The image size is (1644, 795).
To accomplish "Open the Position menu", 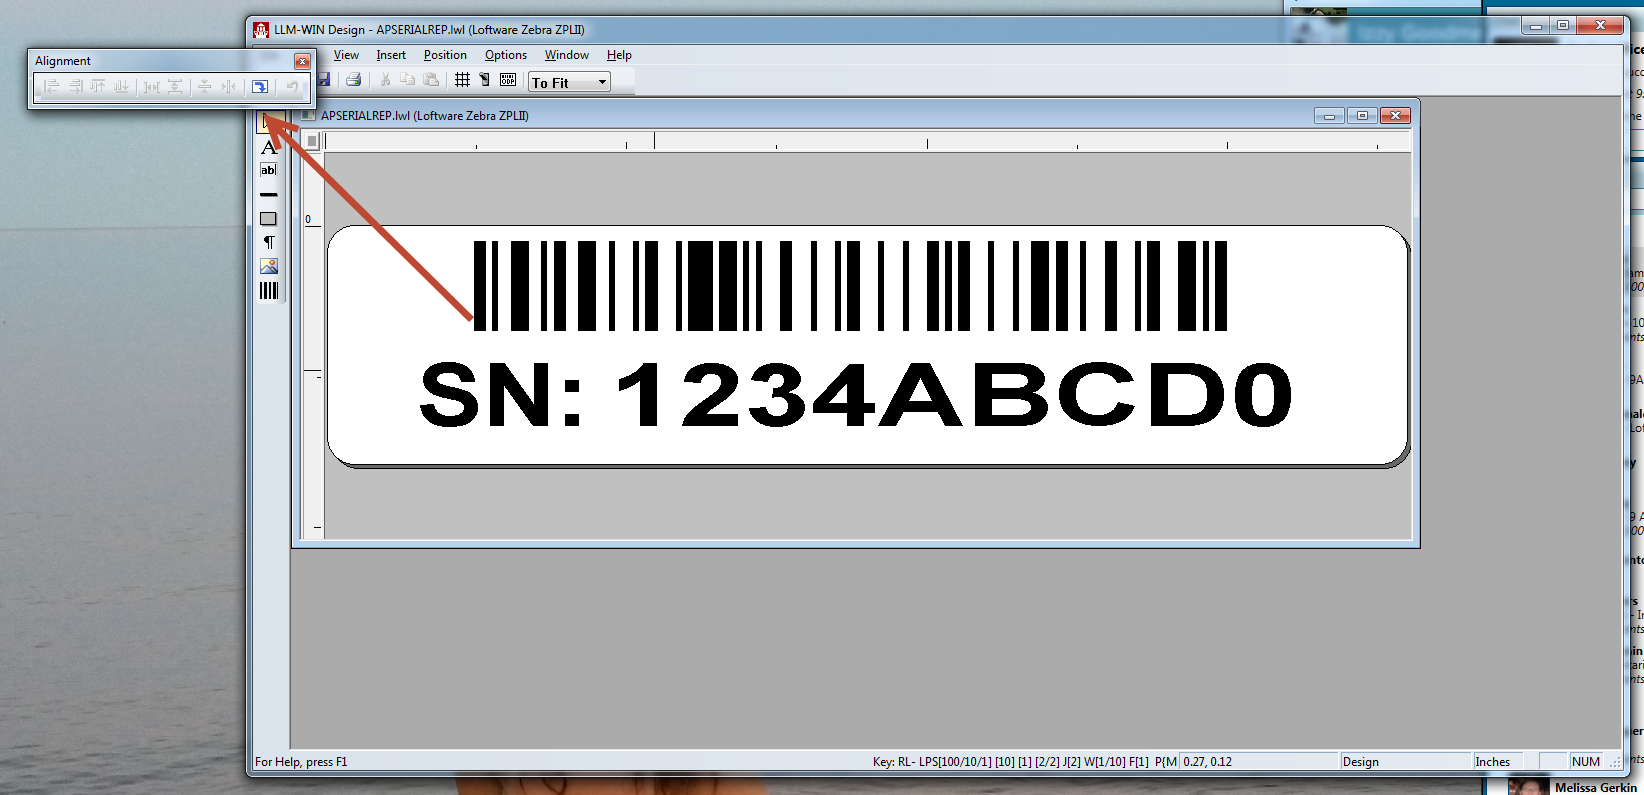I will pos(445,55).
